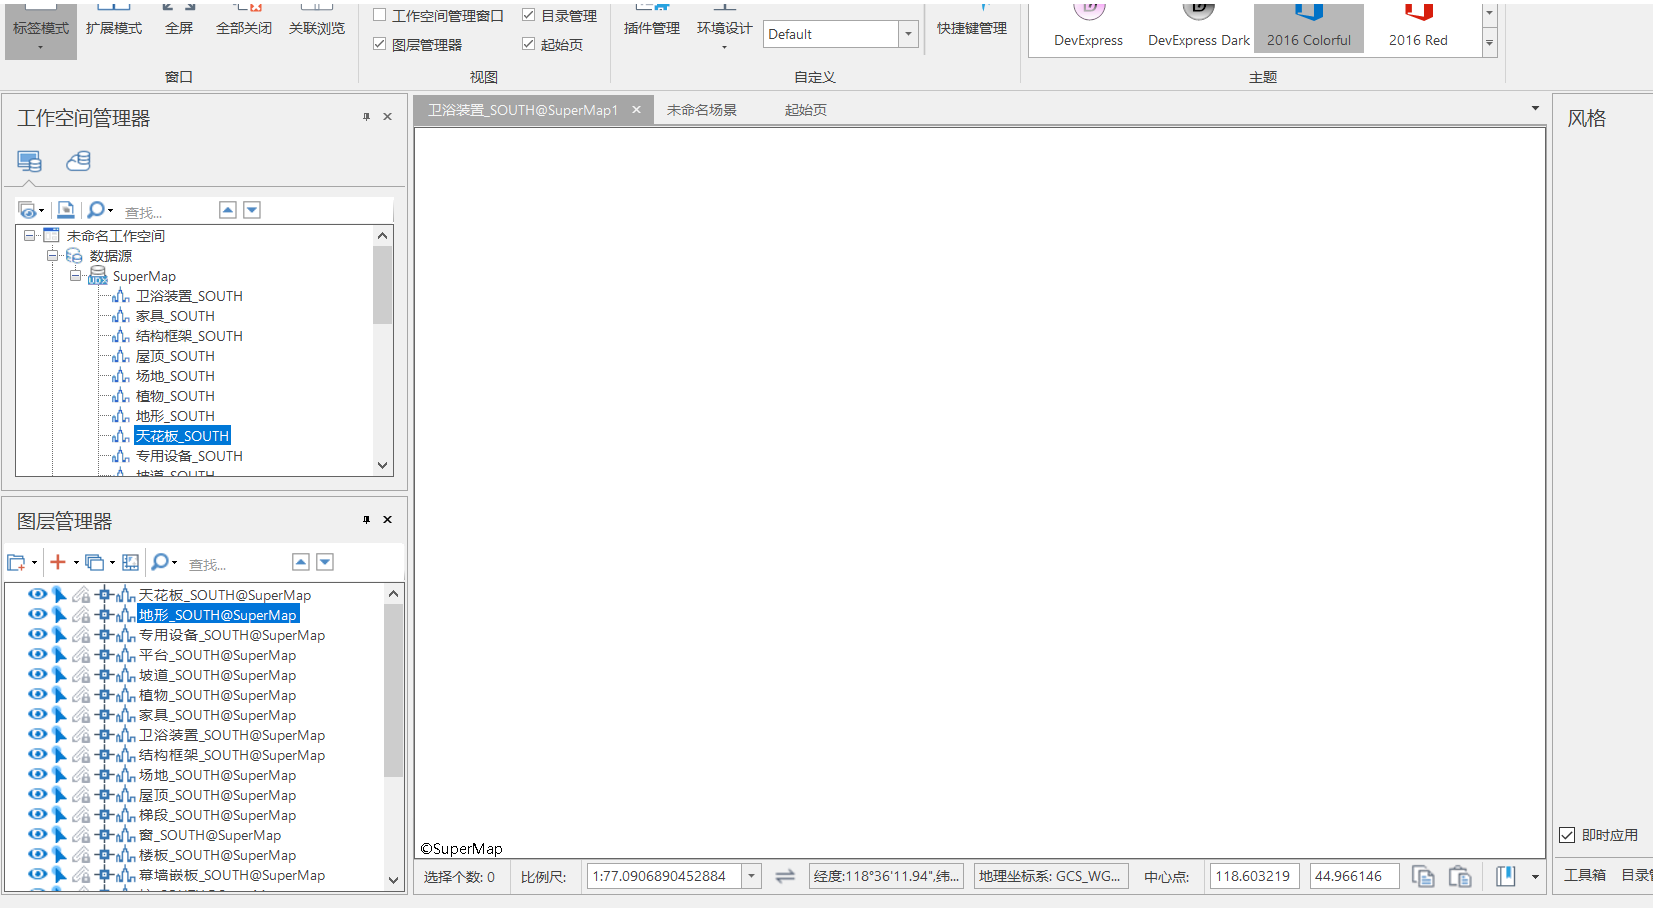Open the 环境设计 Default dropdown
Image resolution: width=1653 pixels, height=908 pixels.
[908, 34]
